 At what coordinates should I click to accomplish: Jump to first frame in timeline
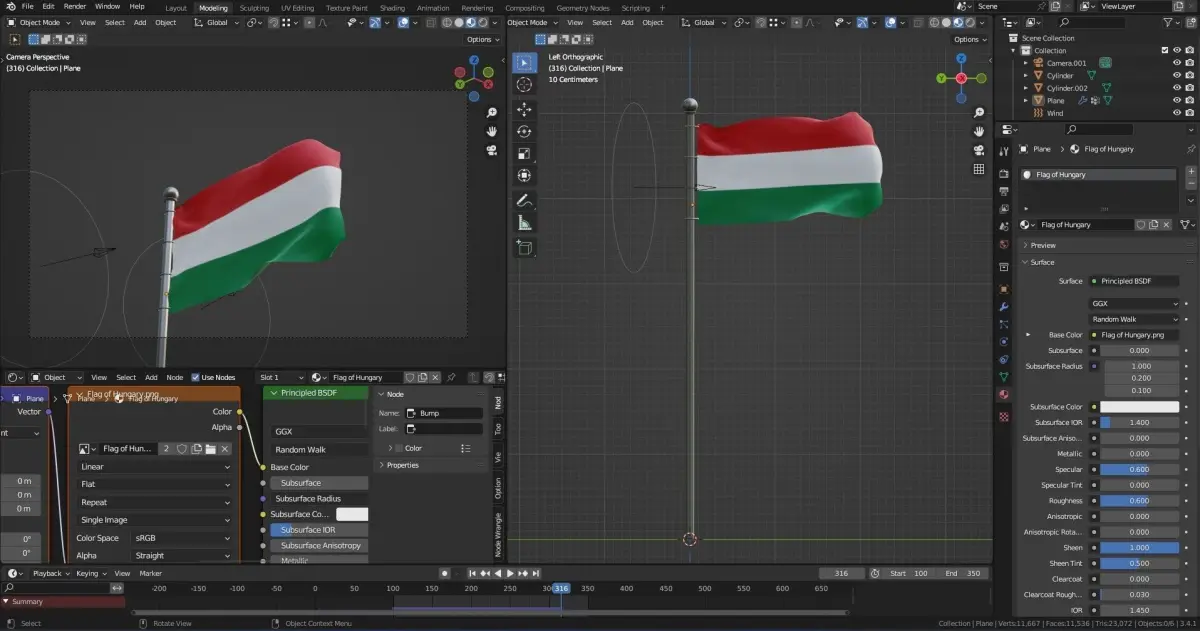coord(473,573)
